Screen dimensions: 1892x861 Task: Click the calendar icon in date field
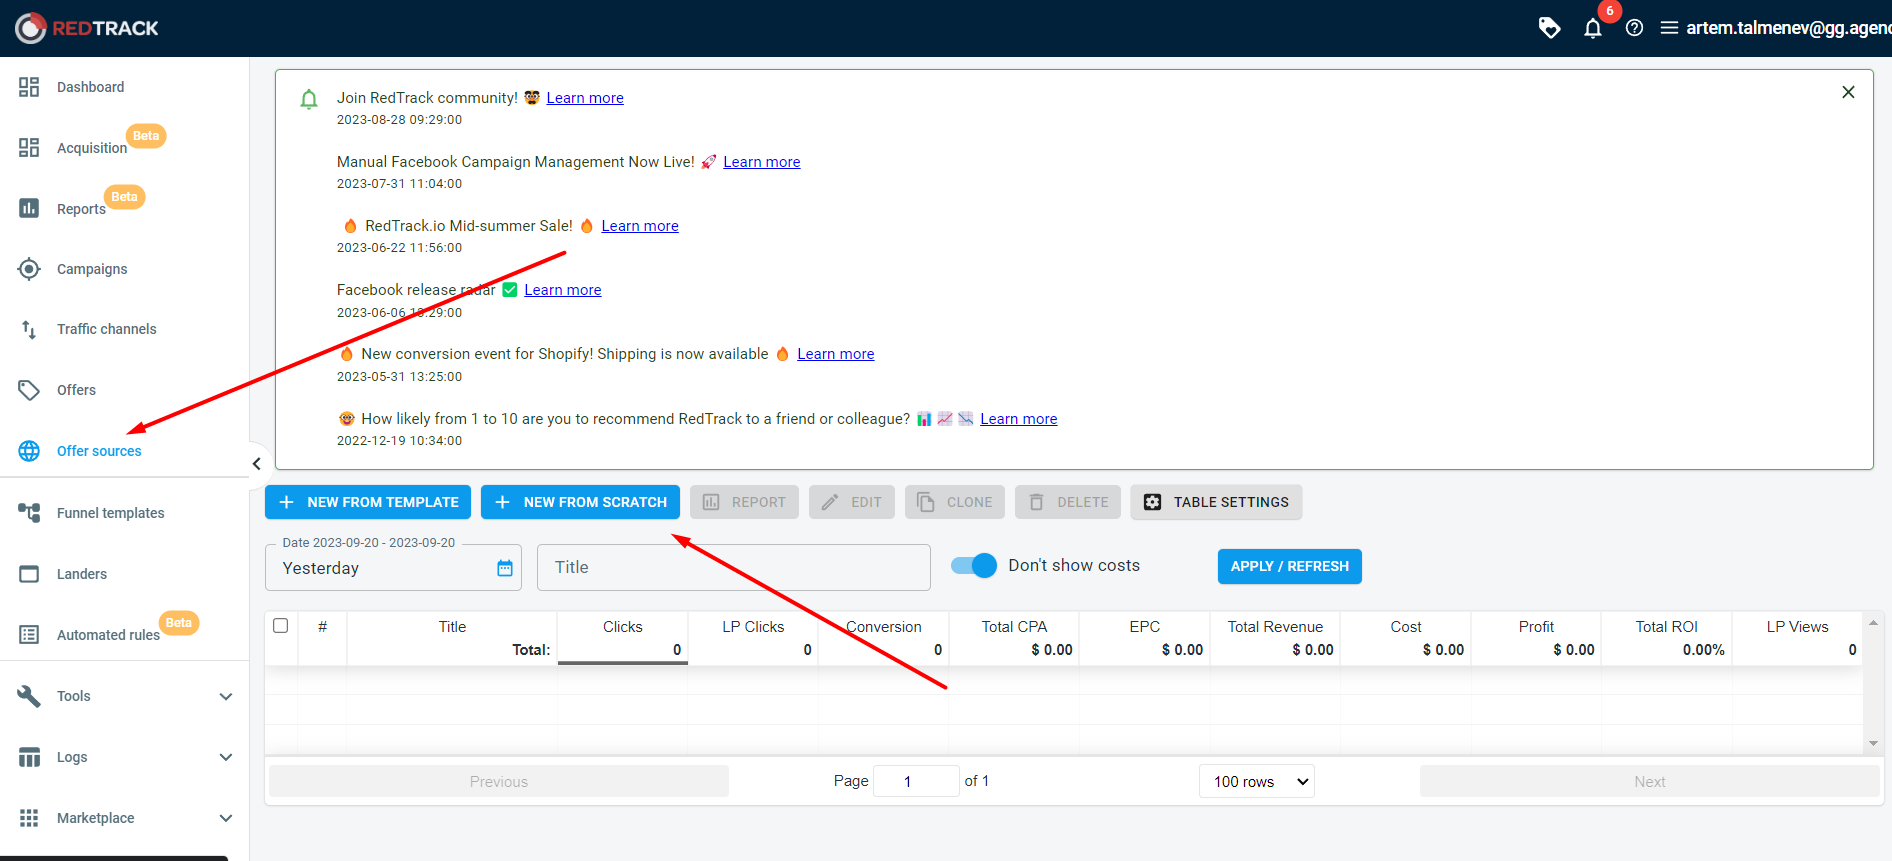pyautogui.click(x=505, y=568)
